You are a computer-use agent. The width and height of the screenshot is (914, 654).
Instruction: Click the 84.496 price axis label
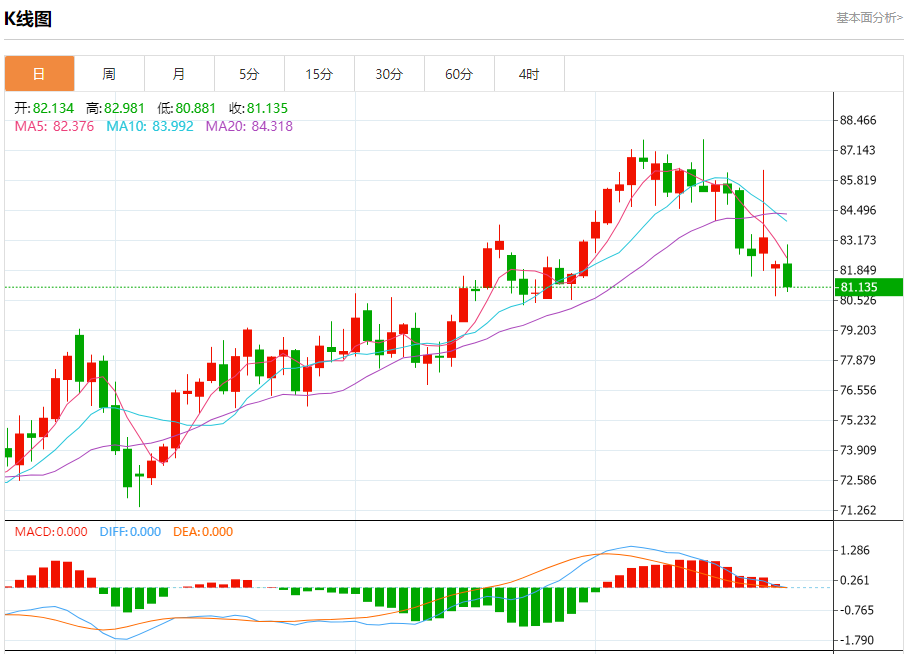coord(857,210)
